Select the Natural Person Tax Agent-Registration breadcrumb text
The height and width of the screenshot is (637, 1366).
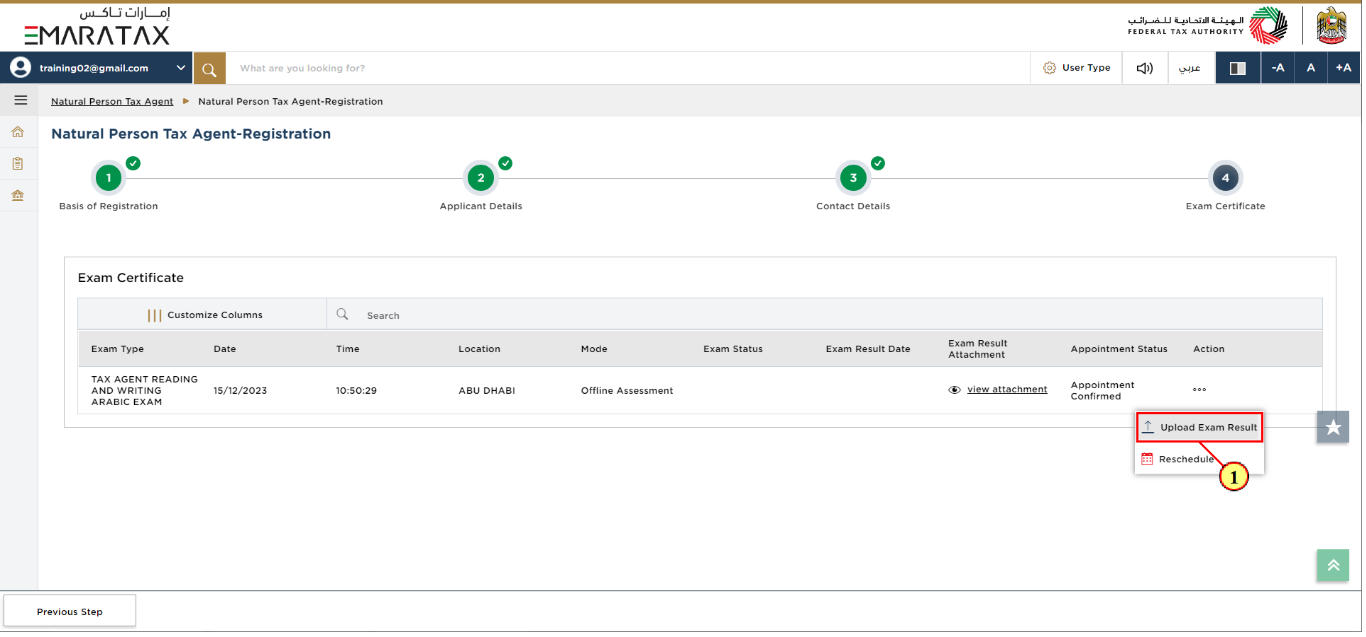tap(290, 101)
